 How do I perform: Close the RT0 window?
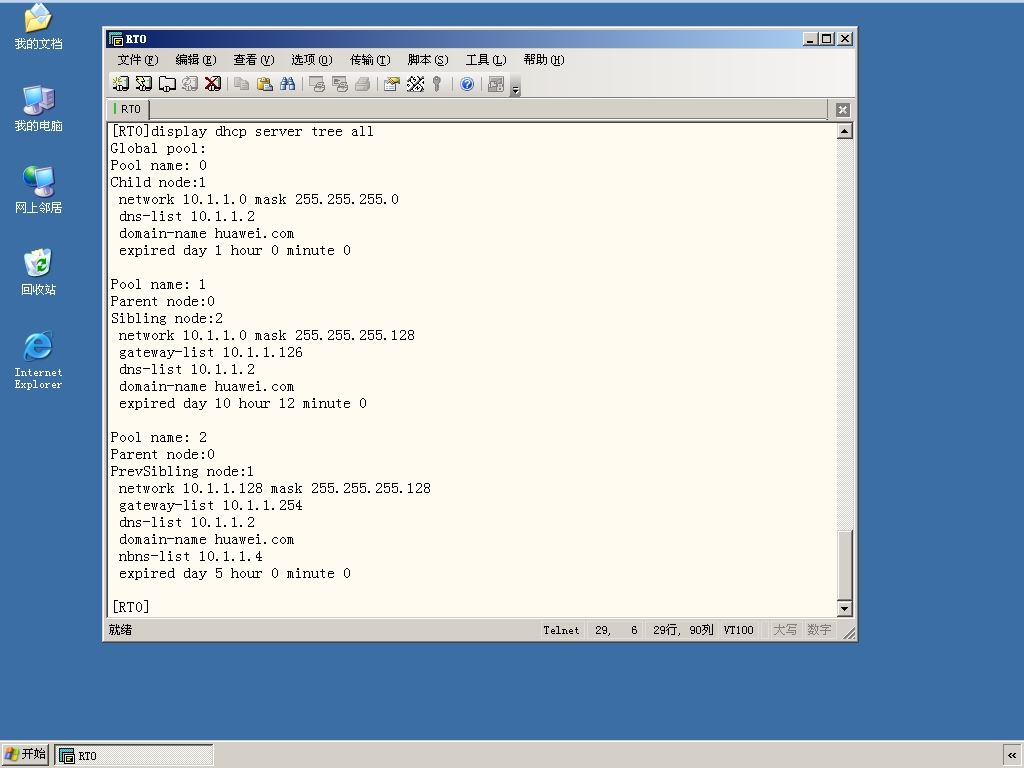pyautogui.click(x=845, y=39)
